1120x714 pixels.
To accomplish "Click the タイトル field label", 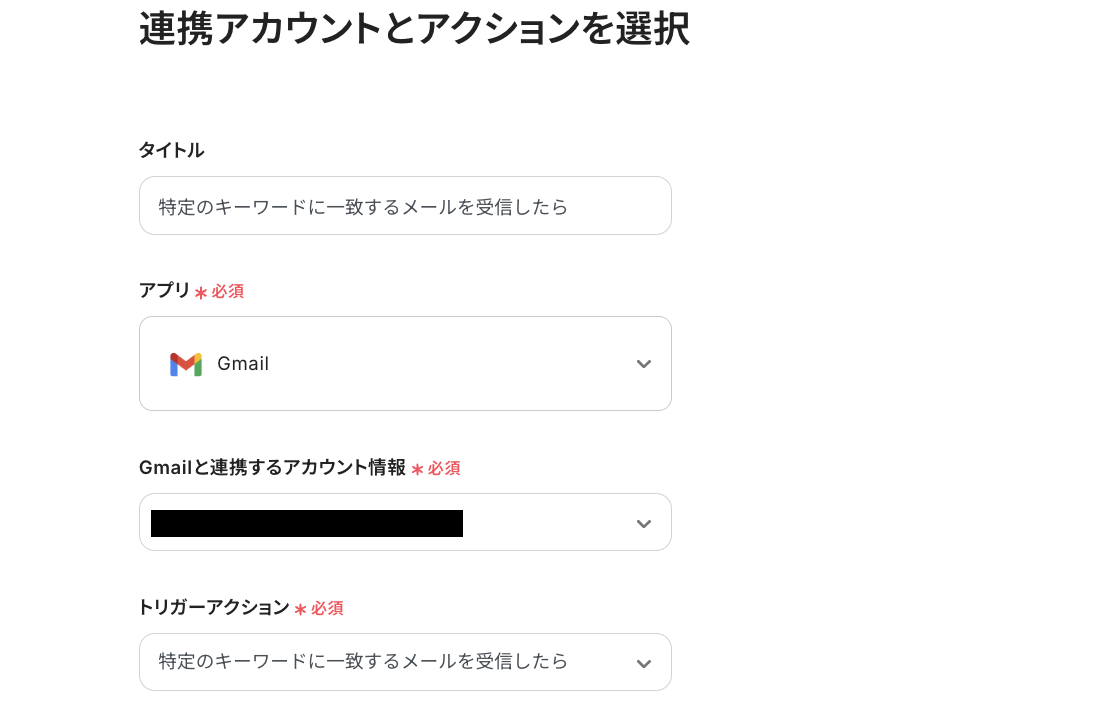I will pos(171,150).
